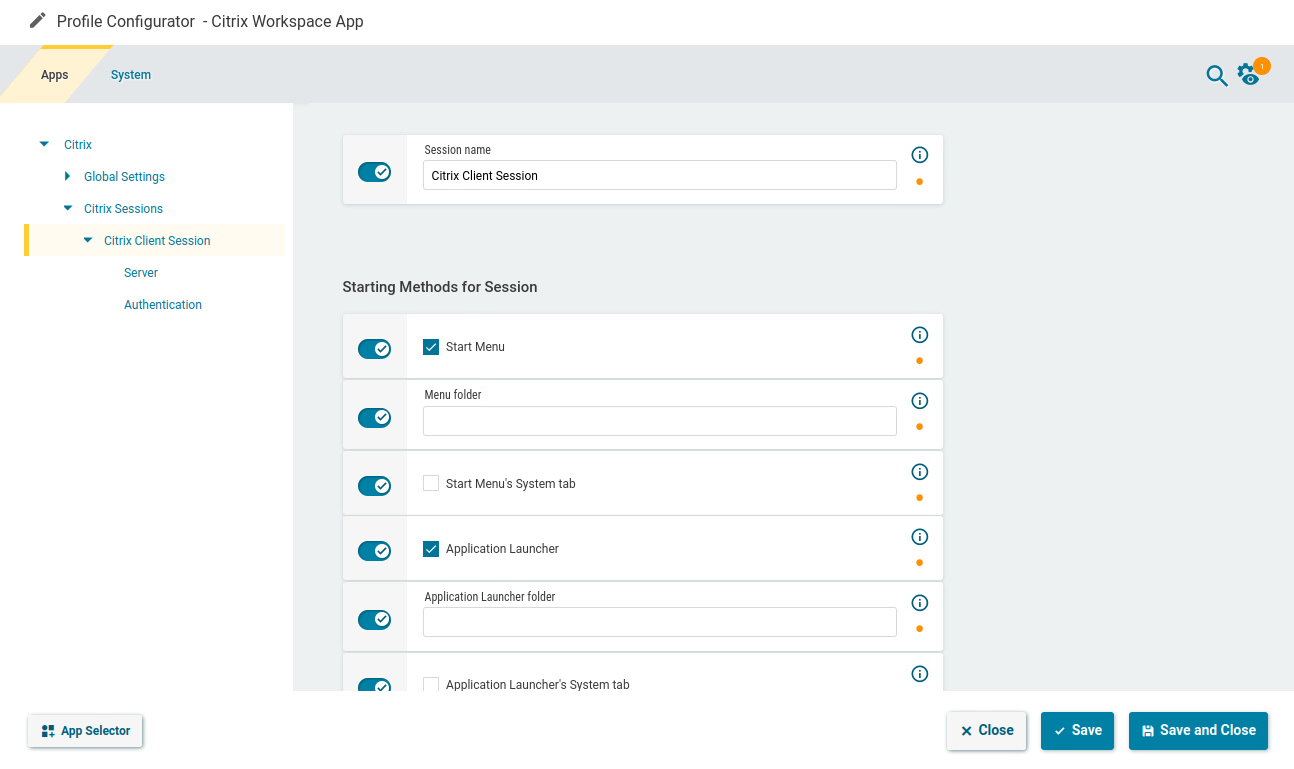Viewport: 1294px width, 769px height.
Task: Click the Save and Close button
Action: [1198, 730]
